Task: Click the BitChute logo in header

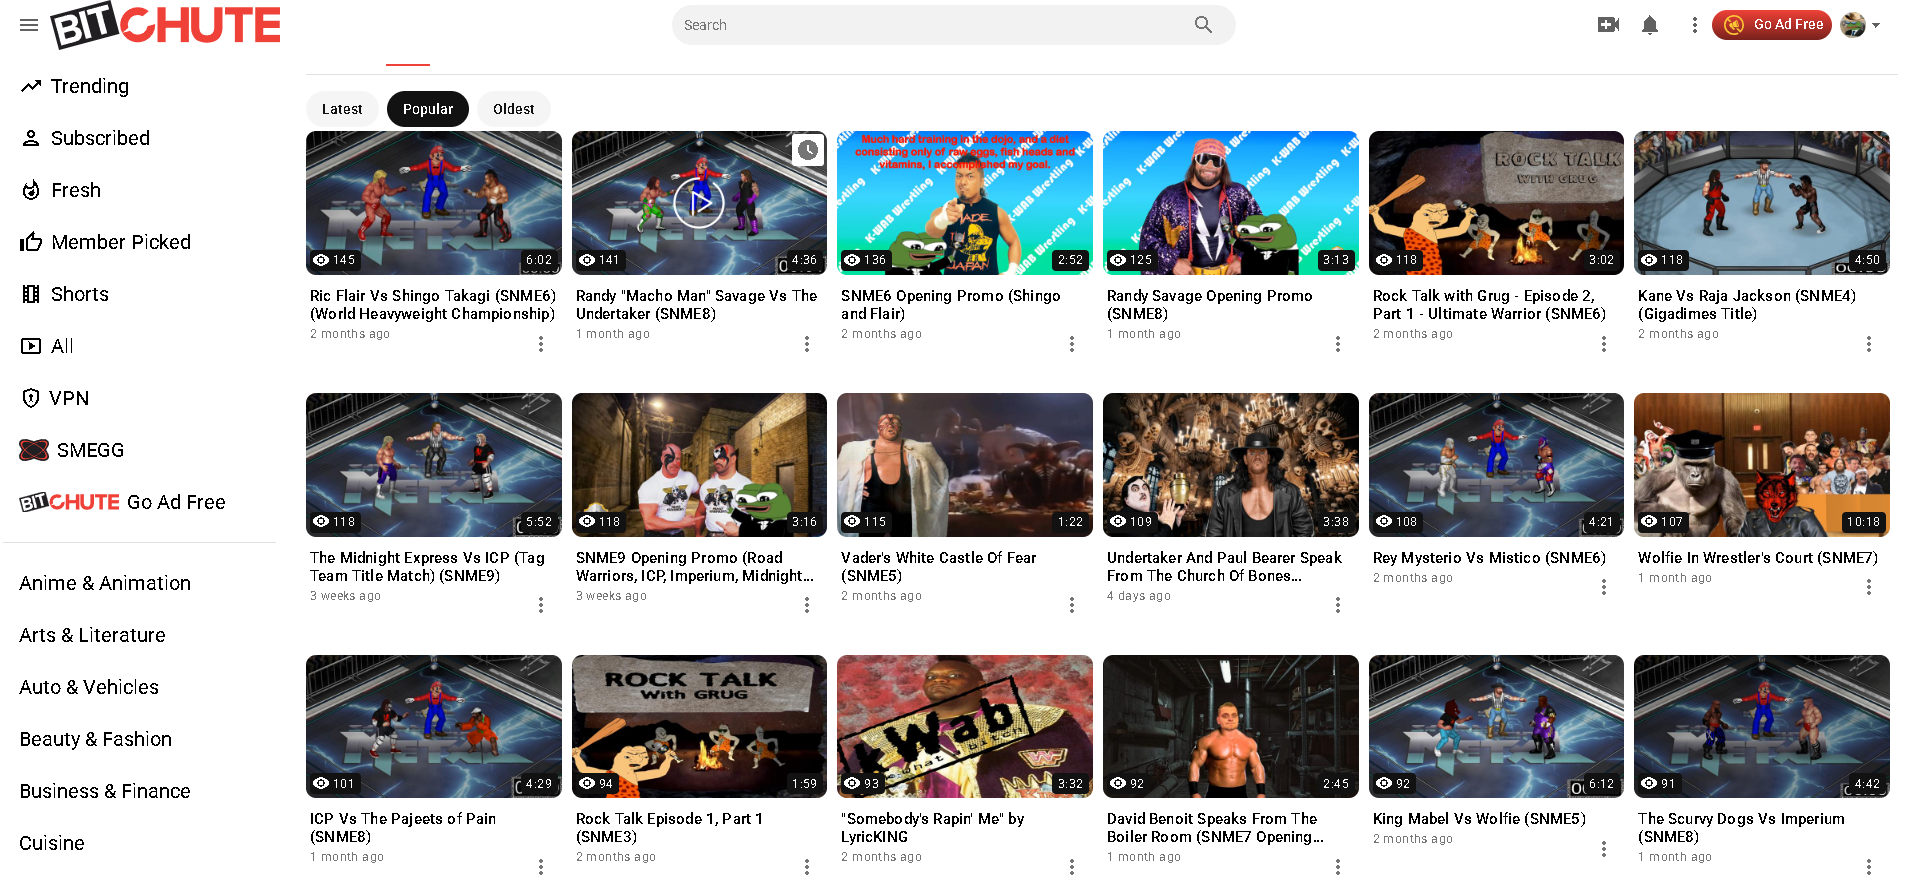Action: (x=166, y=25)
